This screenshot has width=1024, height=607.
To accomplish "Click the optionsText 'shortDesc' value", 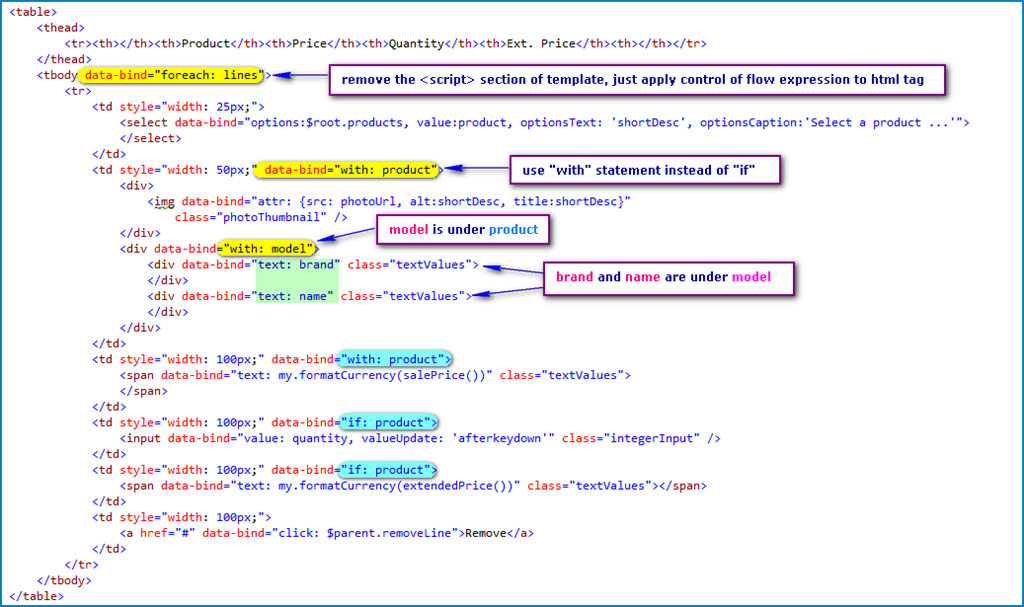I will point(648,122).
